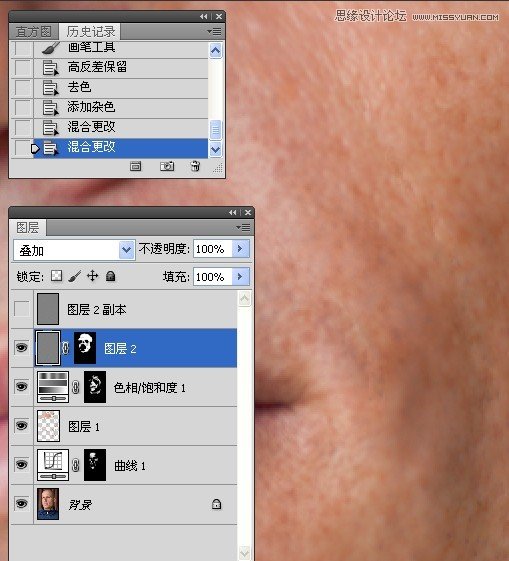The height and width of the screenshot is (561, 509).
Task: Select the 色相/饱和度 1 adjustment icon
Action: 53,387
